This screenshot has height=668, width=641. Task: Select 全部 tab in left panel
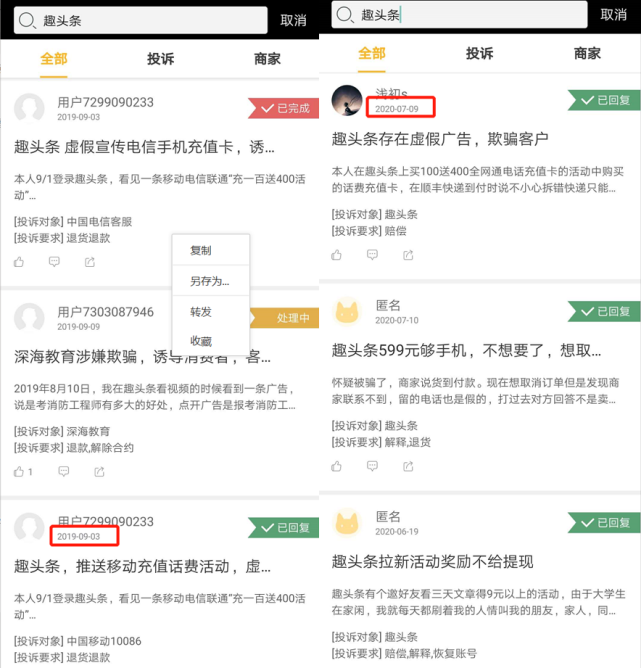[54, 59]
